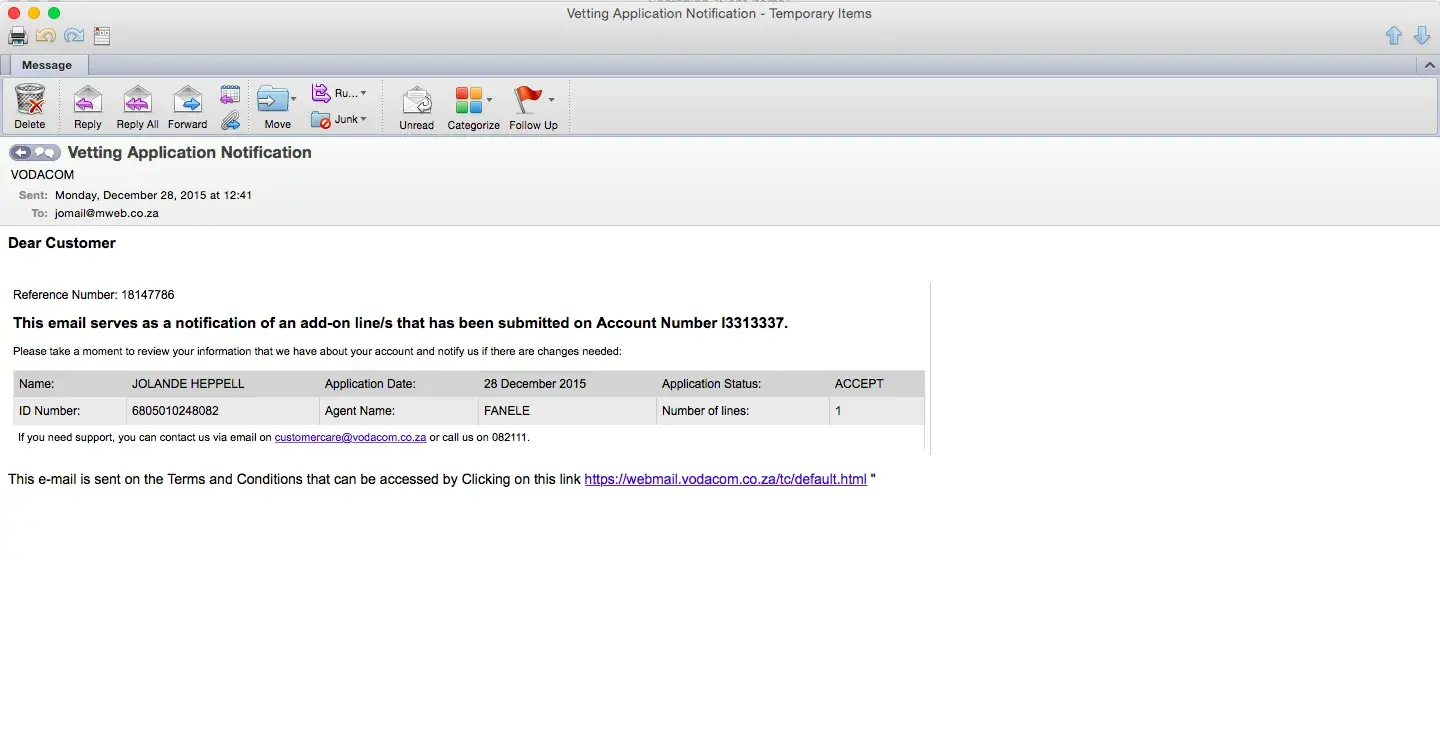Click the Delete trash can icon

pyautogui.click(x=30, y=101)
